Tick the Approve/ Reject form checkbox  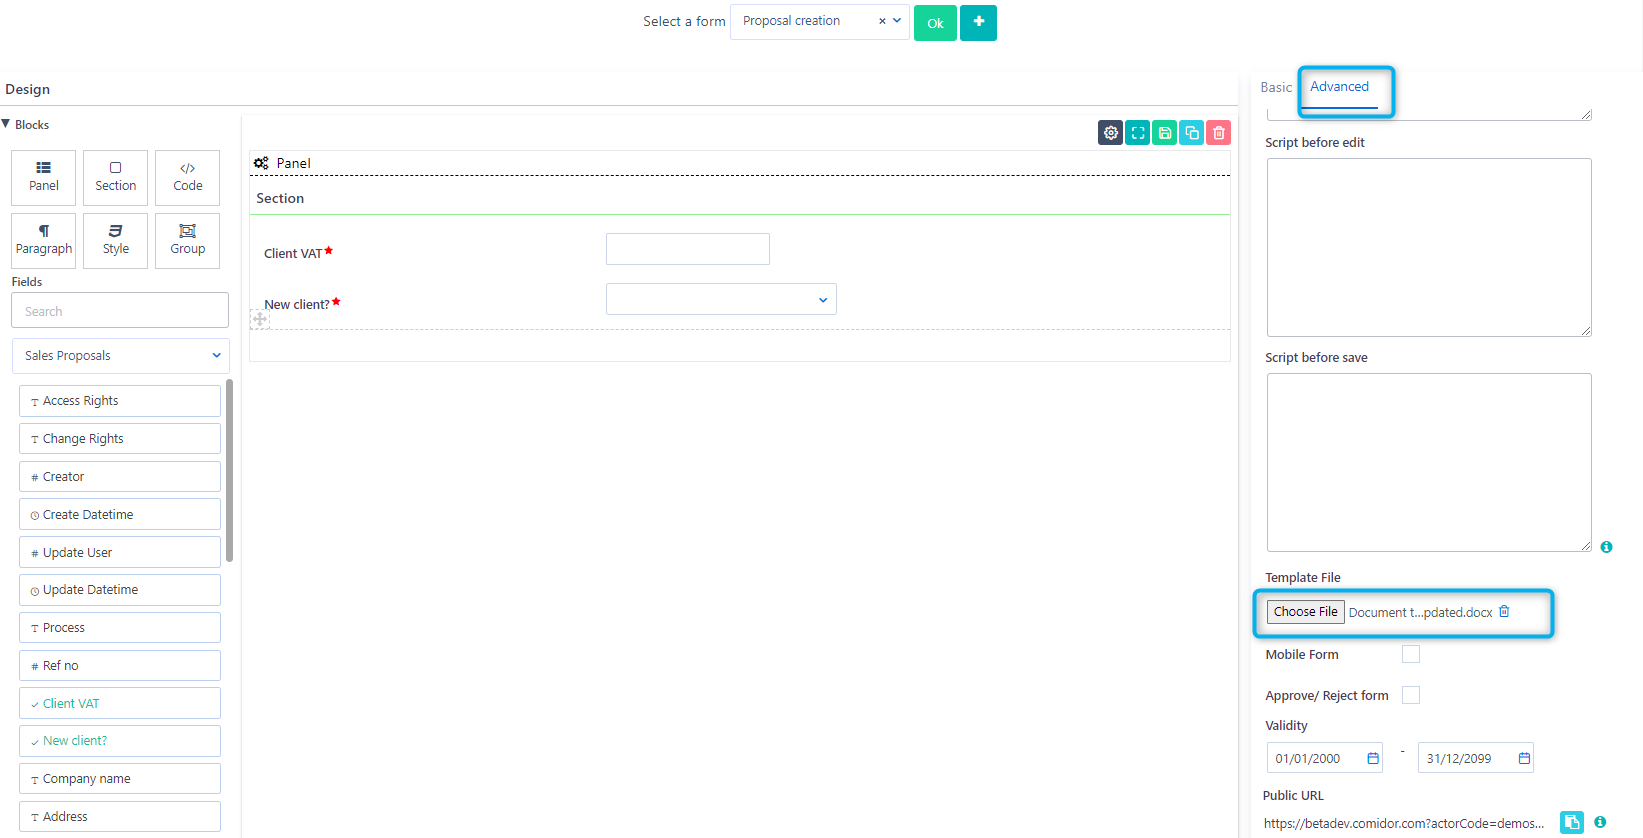point(1411,695)
